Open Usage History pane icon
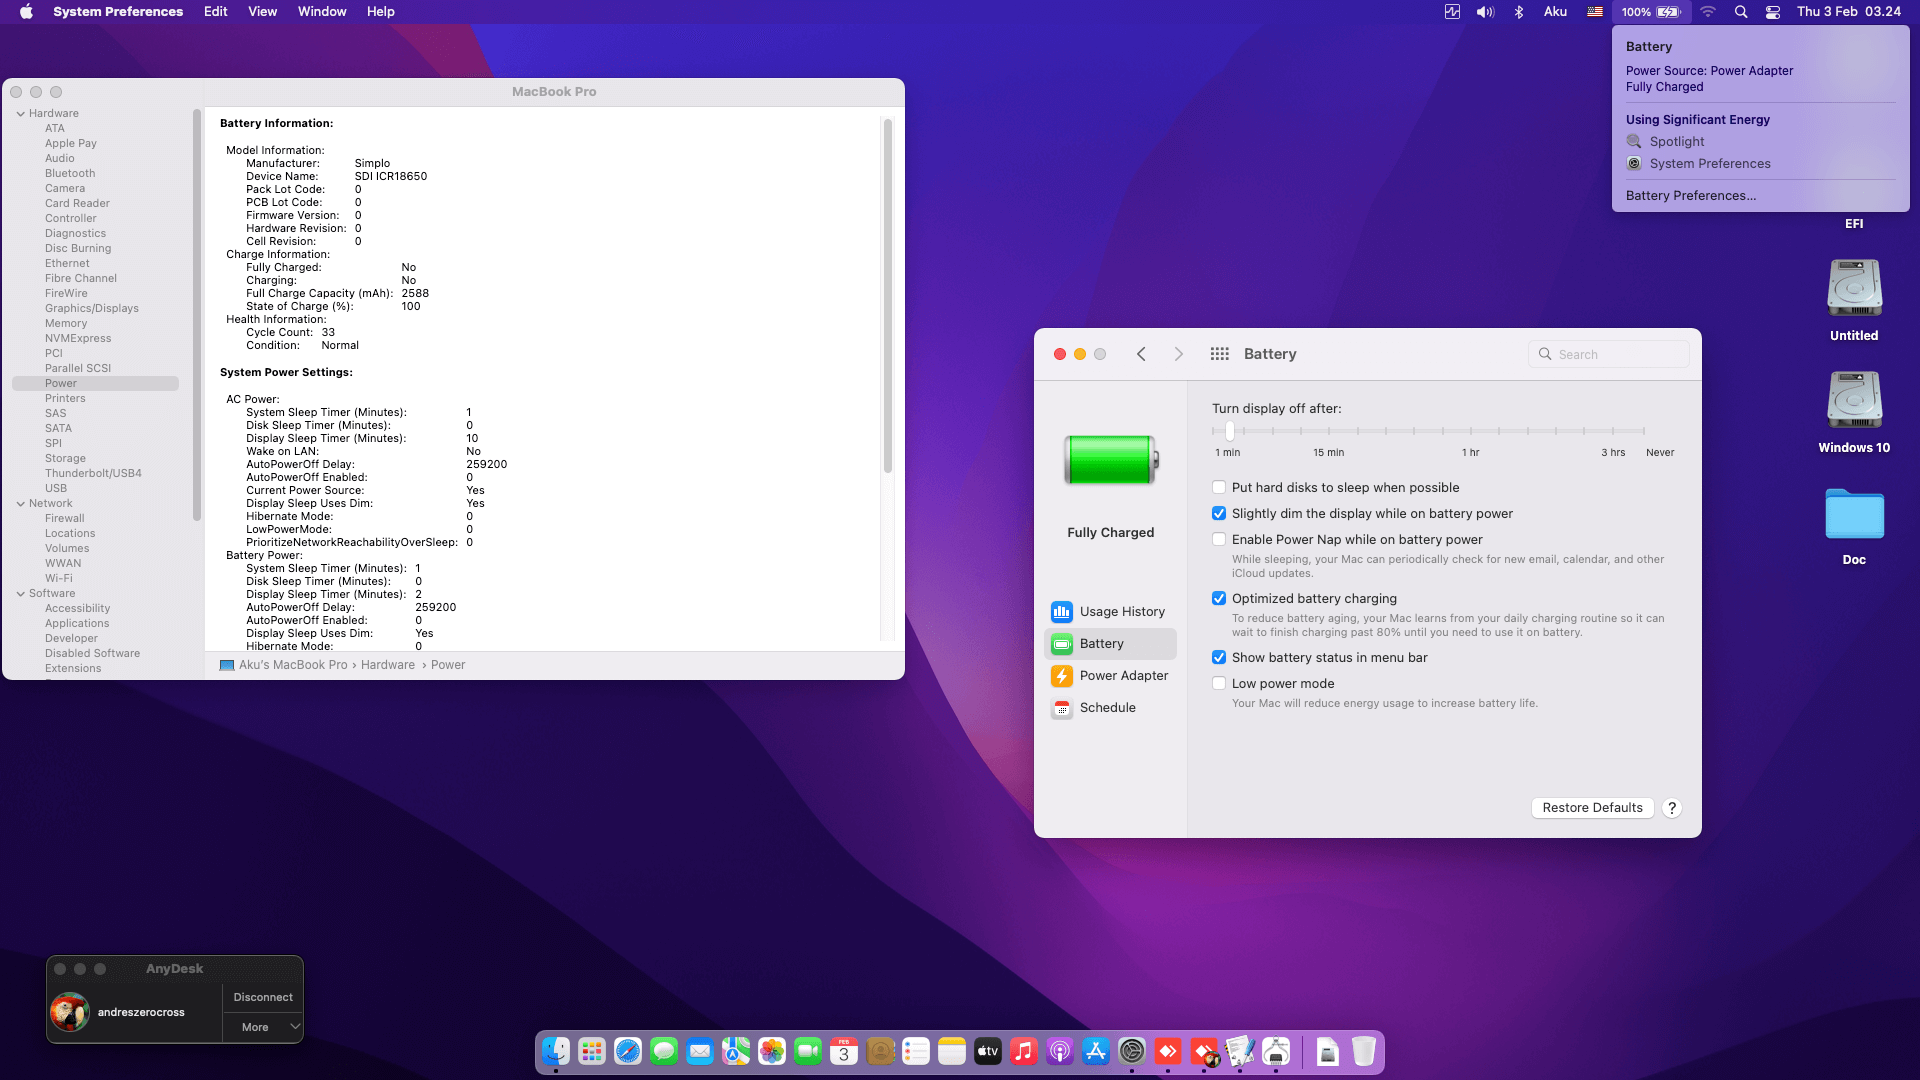This screenshot has height=1080, width=1920. [x=1061, y=611]
